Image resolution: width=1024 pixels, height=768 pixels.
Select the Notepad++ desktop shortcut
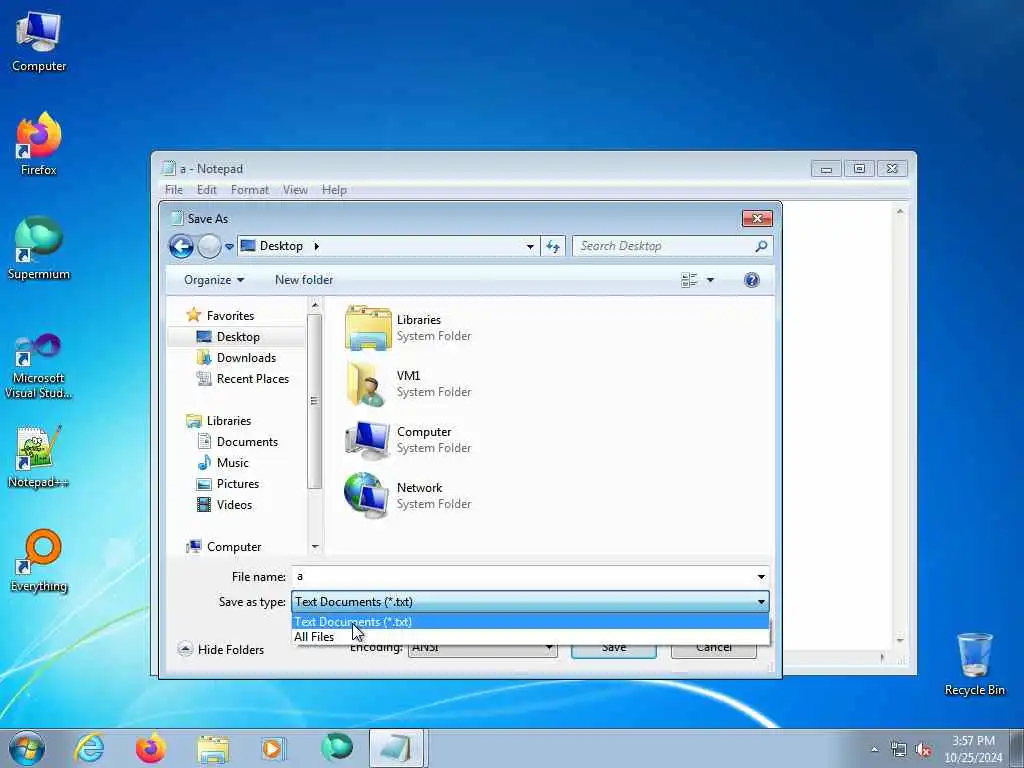pos(39,457)
